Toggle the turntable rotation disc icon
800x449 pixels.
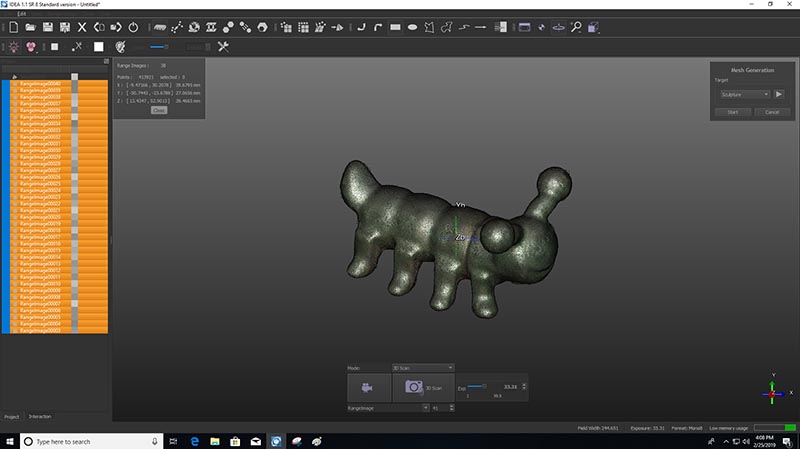click(x=559, y=27)
